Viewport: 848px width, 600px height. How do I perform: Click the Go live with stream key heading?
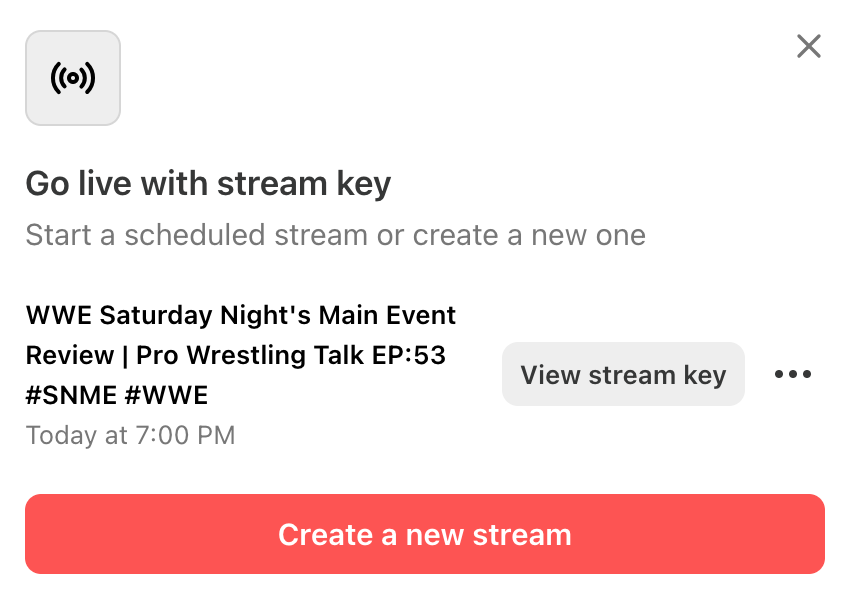[208, 183]
